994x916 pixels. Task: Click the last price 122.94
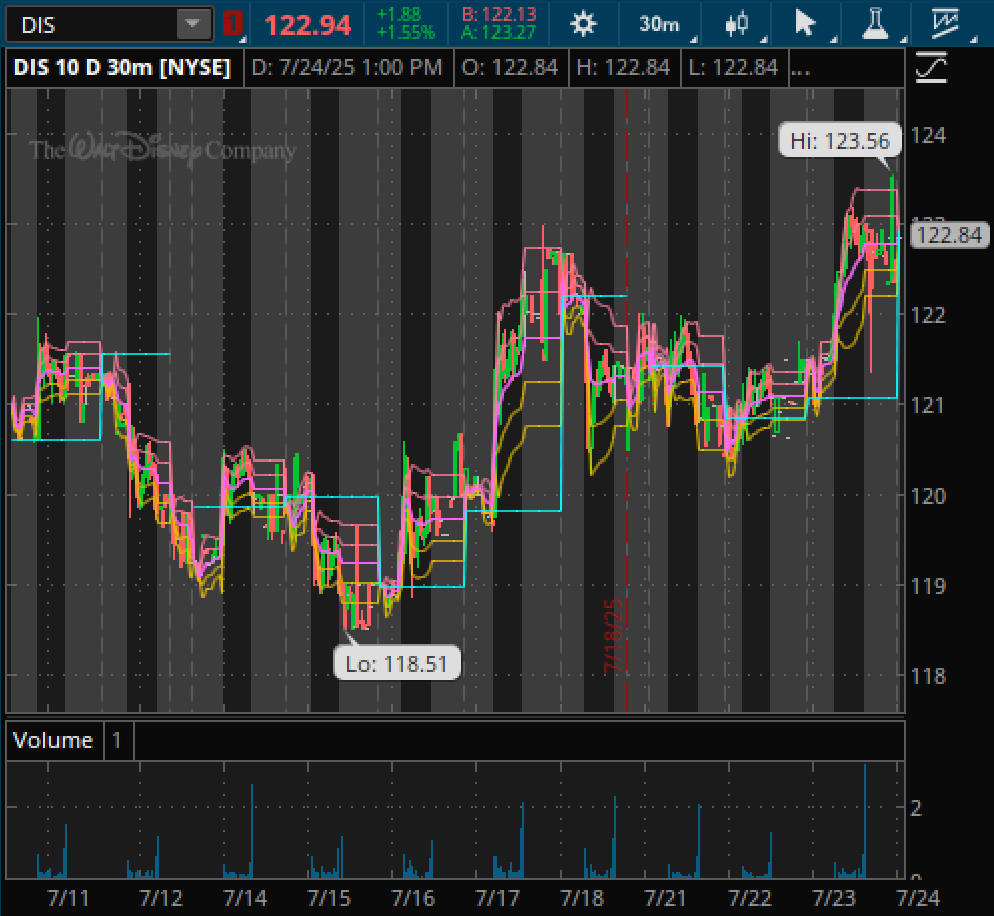tap(307, 25)
